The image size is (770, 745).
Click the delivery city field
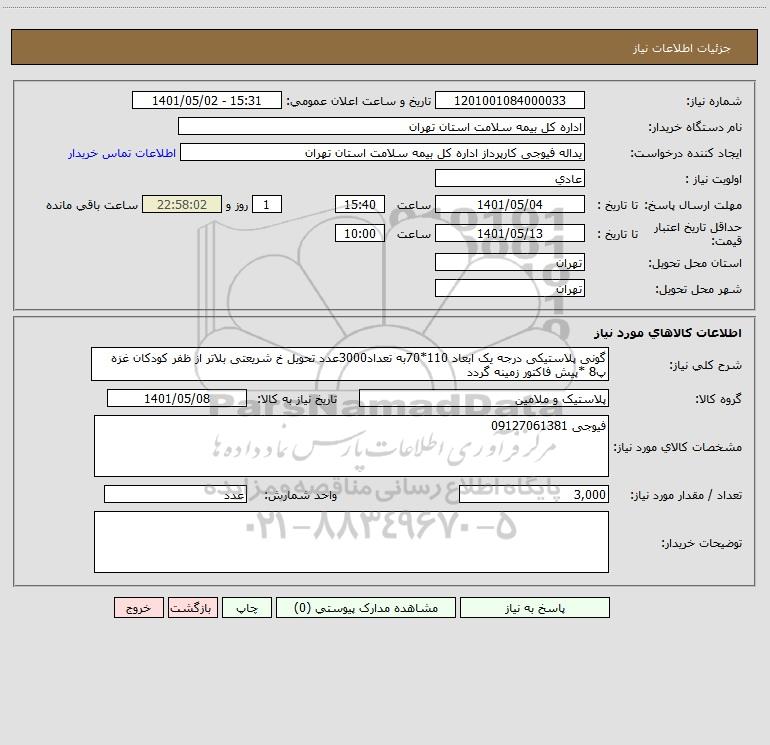[510, 288]
